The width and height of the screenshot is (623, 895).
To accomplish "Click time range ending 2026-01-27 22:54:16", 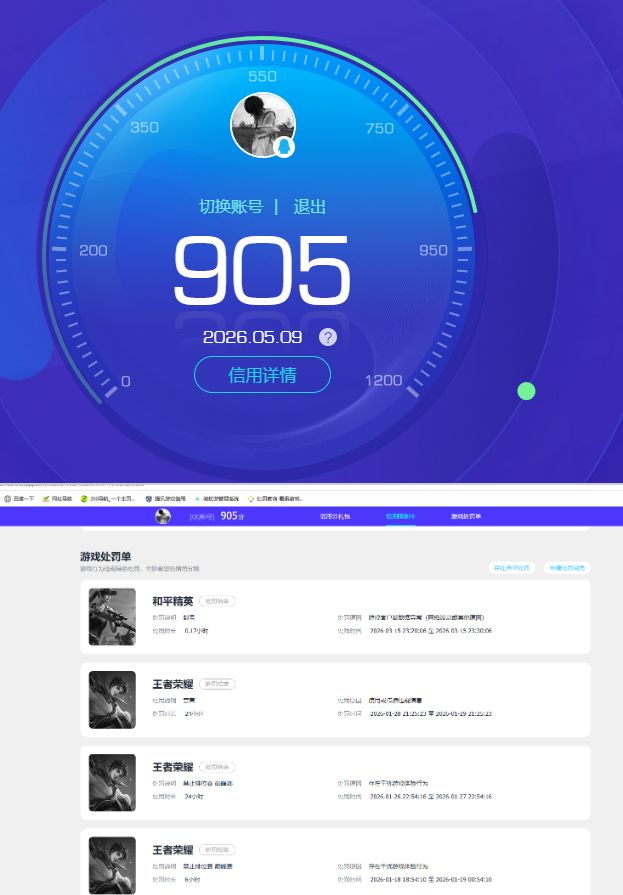I will click(431, 796).
